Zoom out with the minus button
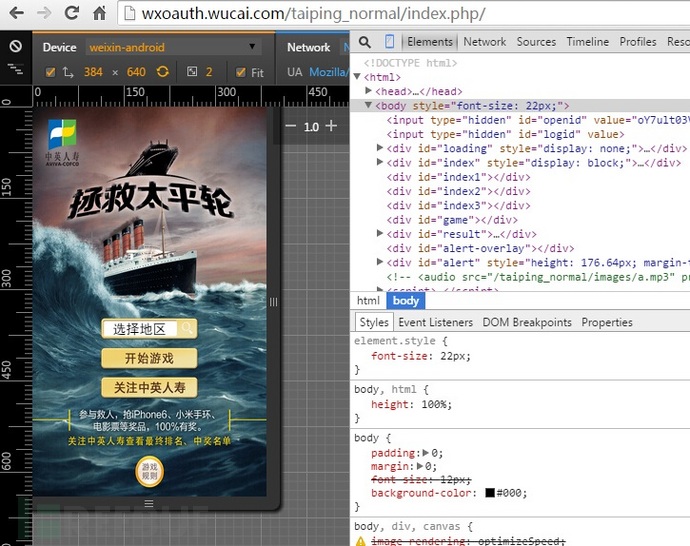Screen dimensions: 690x546 pos(290,126)
